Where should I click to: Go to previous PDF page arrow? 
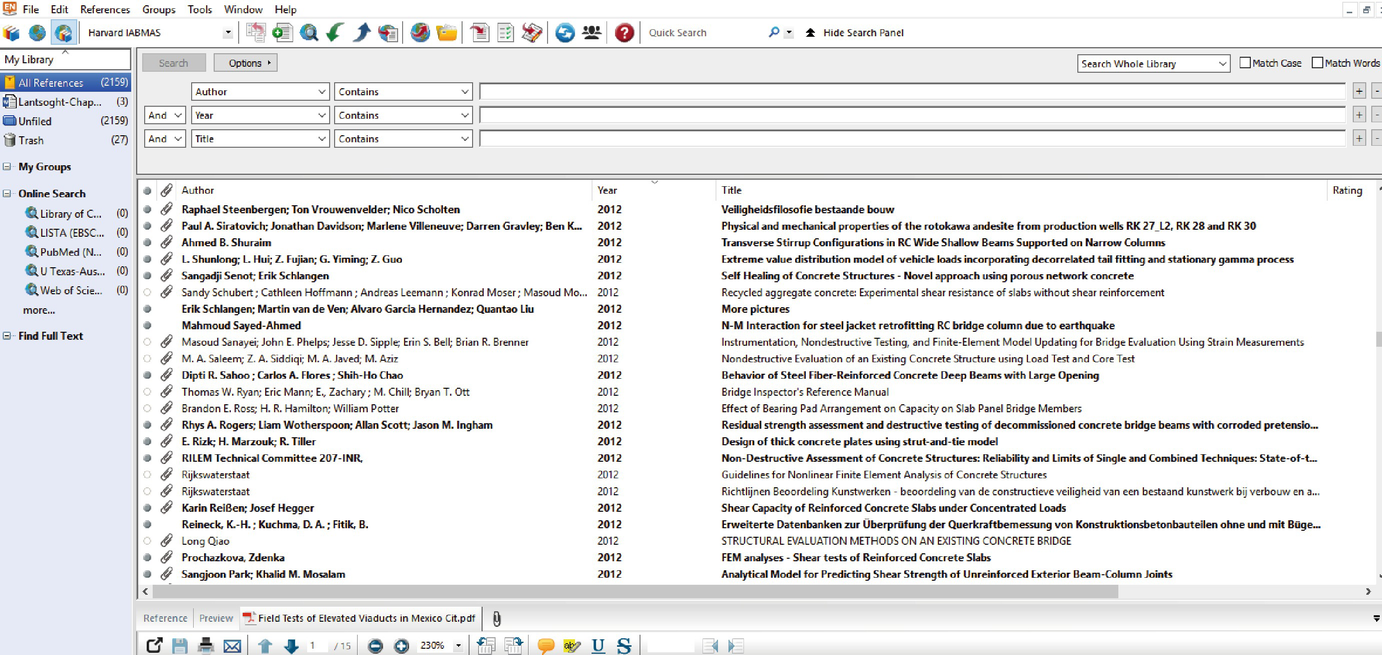(265, 646)
